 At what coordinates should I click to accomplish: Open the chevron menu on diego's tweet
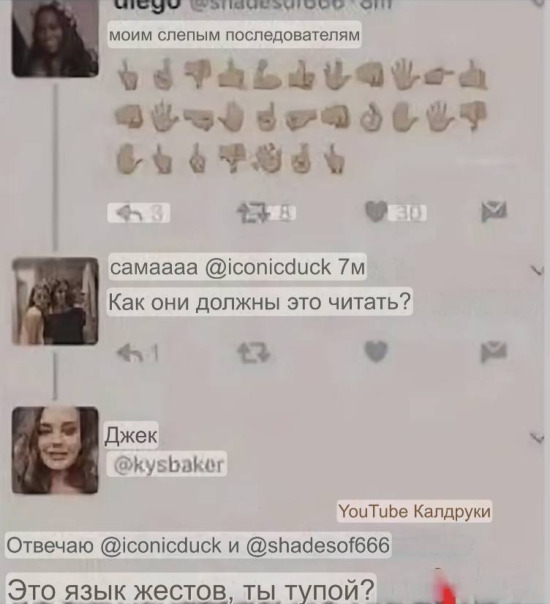pyautogui.click(x=539, y=2)
